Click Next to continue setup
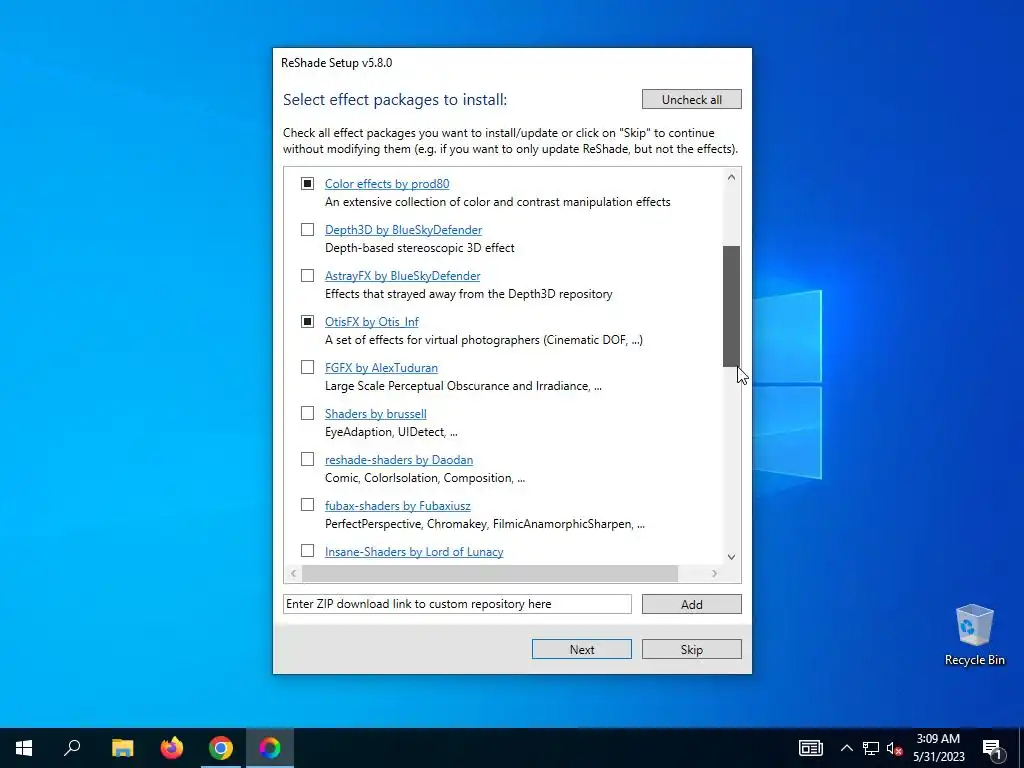 coord(581,649)
